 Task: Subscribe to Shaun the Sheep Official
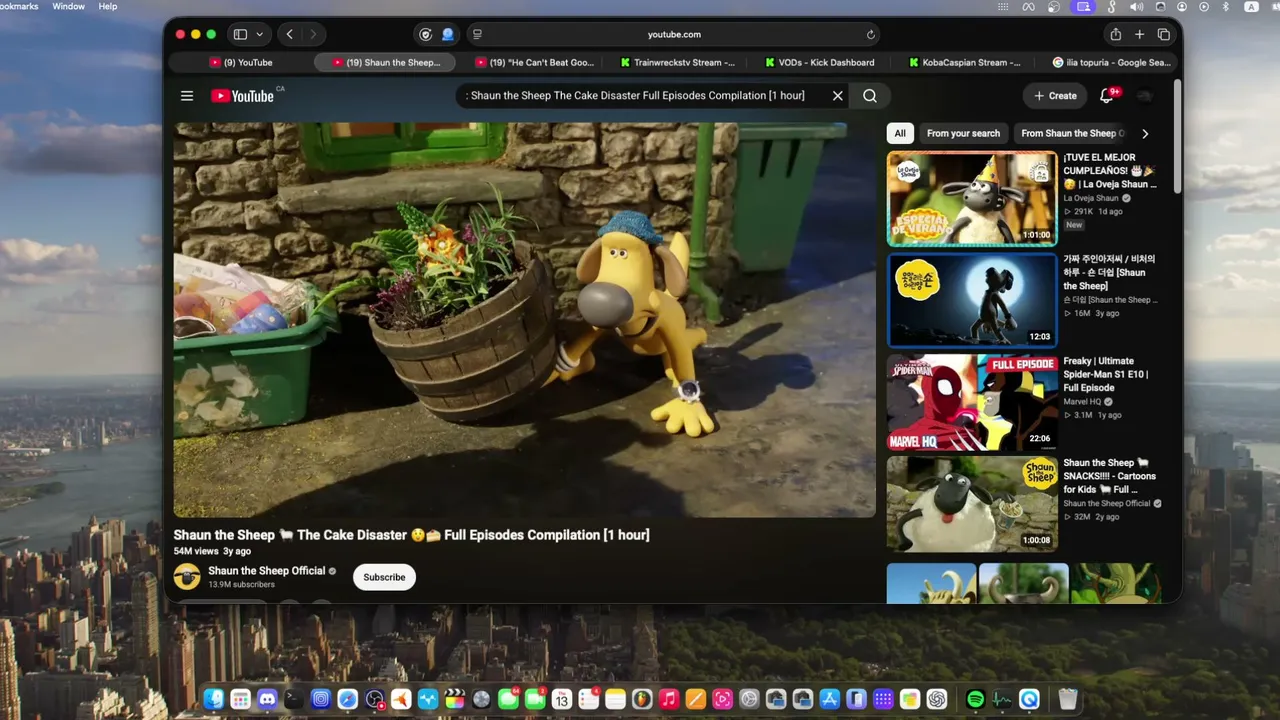pos(384,577)
